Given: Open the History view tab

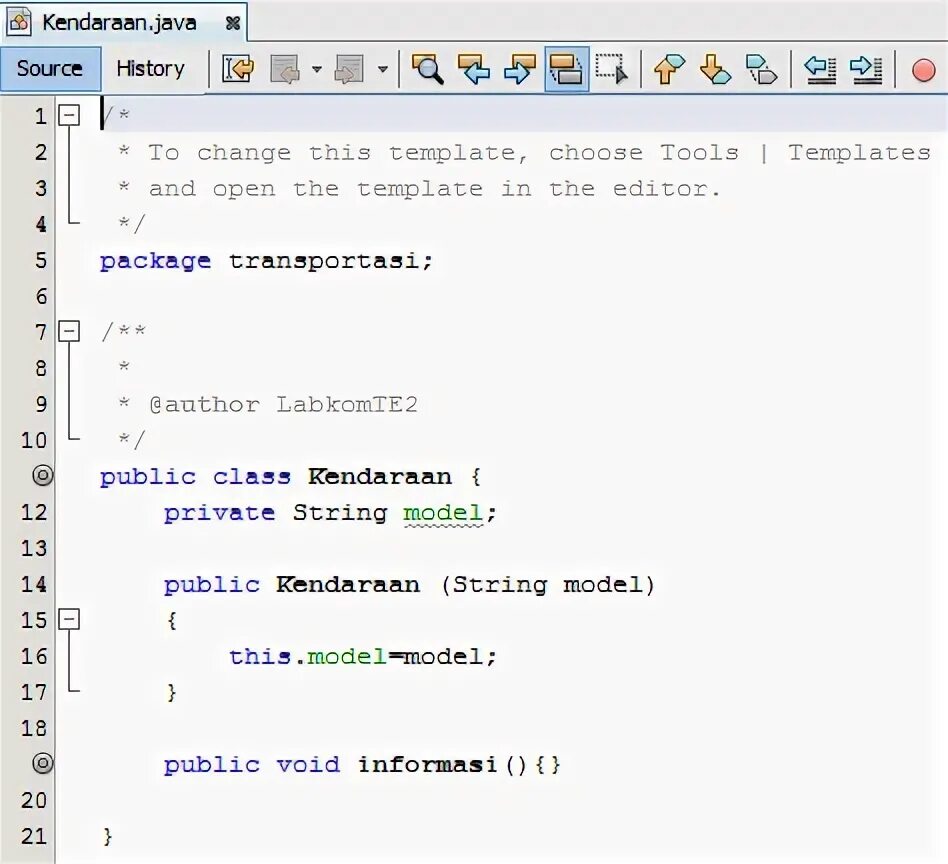Looking at the screenshot, I should [x=151, y=68].
